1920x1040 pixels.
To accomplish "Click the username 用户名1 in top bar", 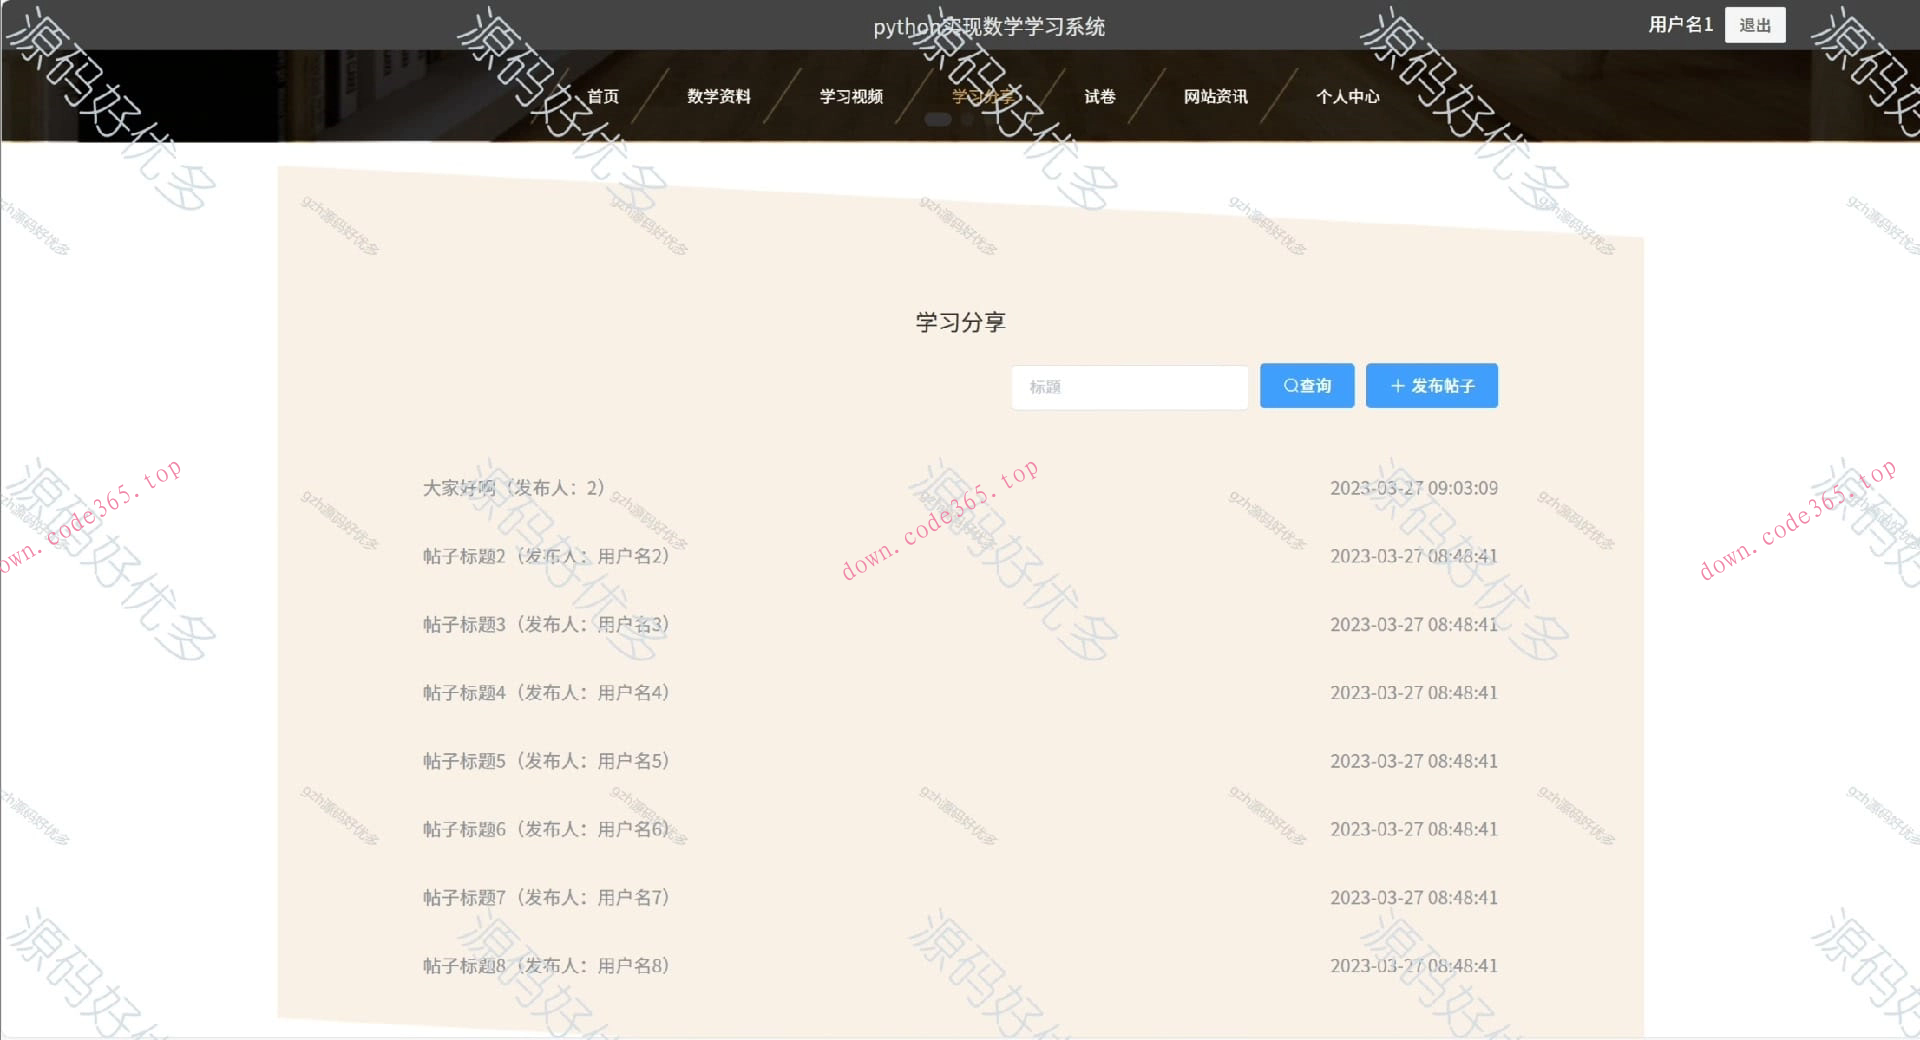I will tap(1680, 24).
